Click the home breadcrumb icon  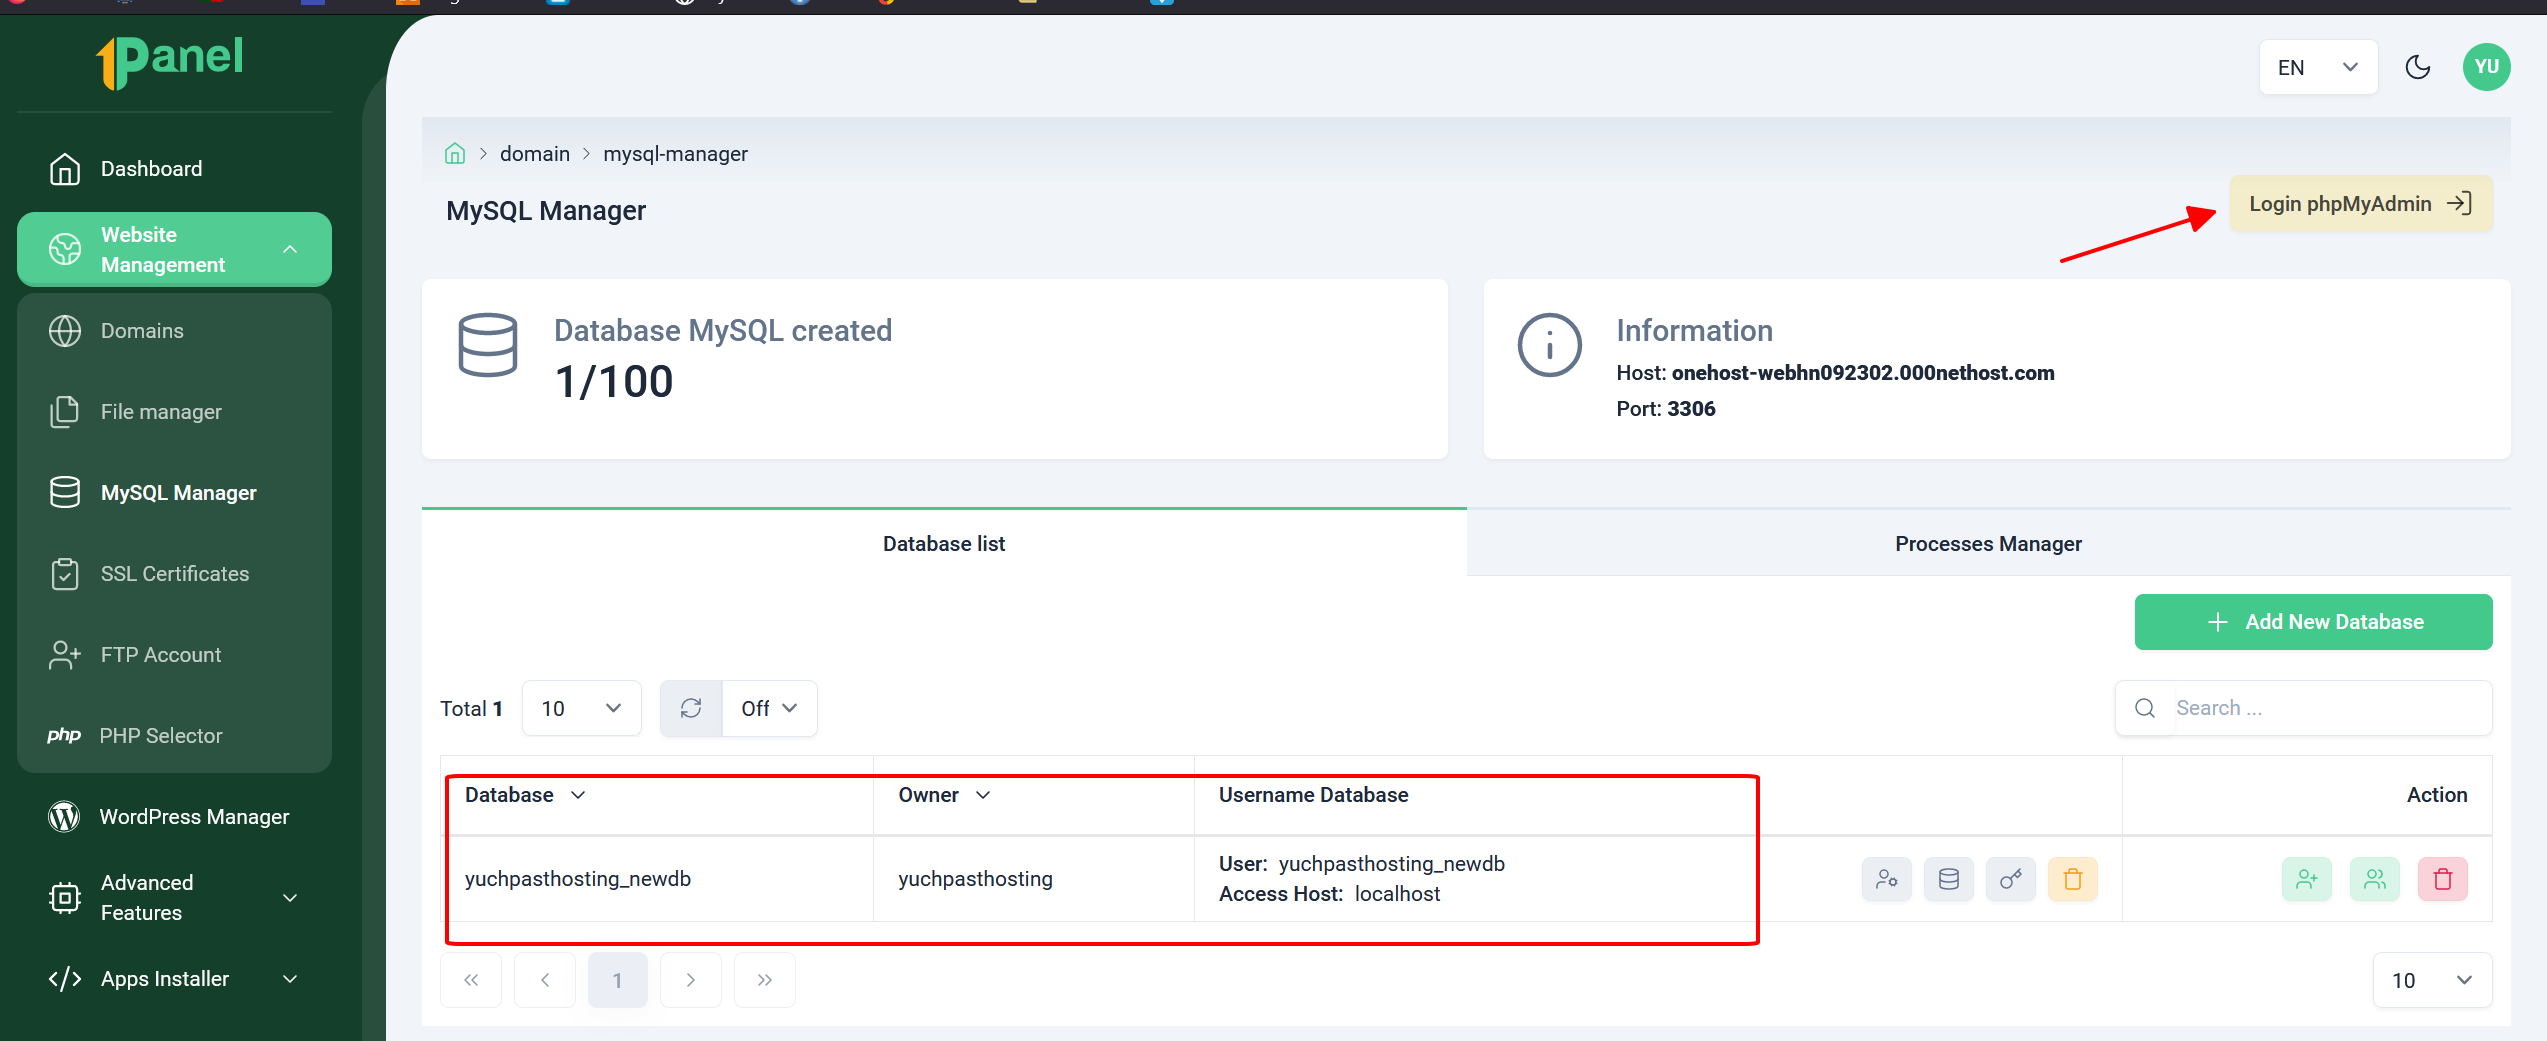[455, 153]
